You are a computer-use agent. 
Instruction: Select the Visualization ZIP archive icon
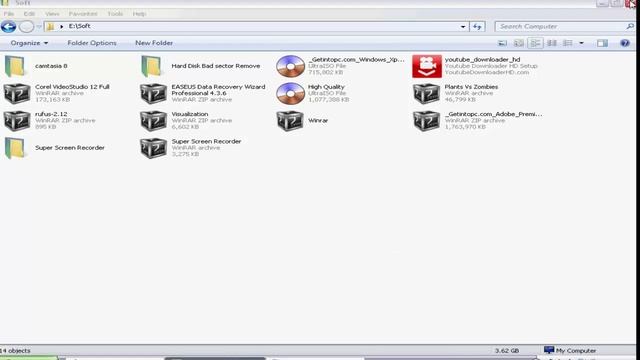[153, 121]
